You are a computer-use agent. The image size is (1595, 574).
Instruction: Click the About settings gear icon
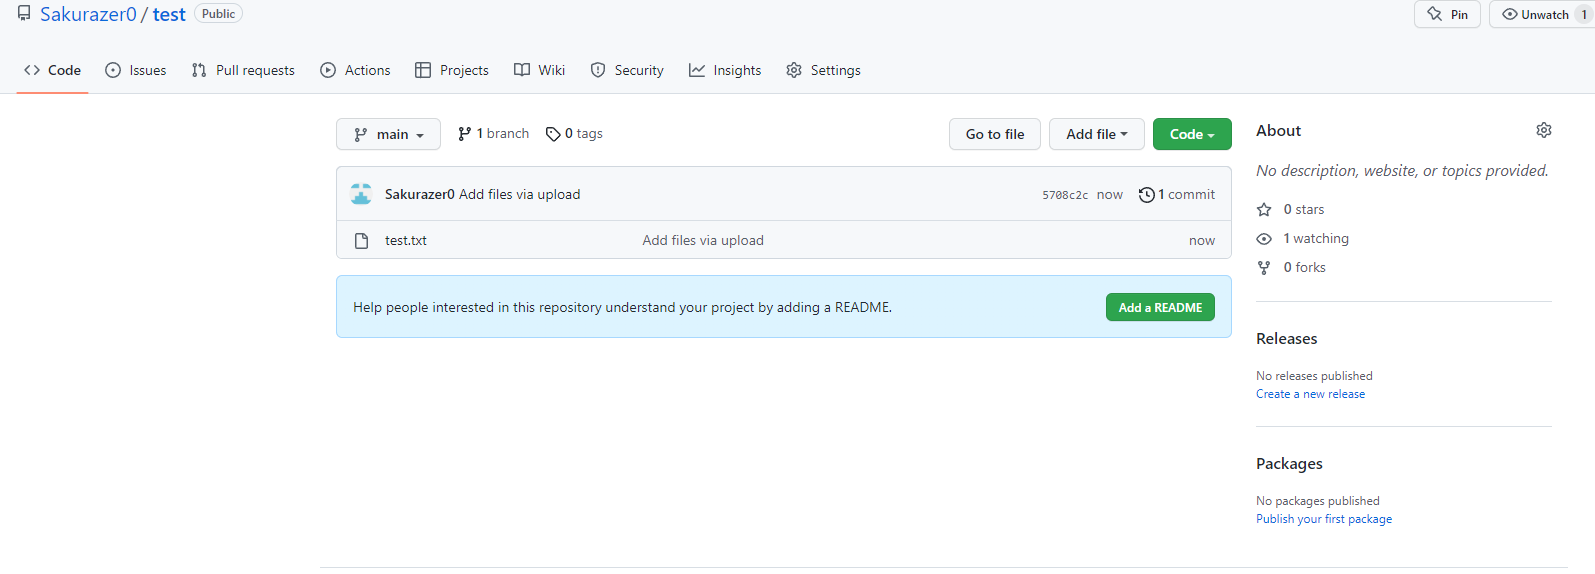(1543, 131)
